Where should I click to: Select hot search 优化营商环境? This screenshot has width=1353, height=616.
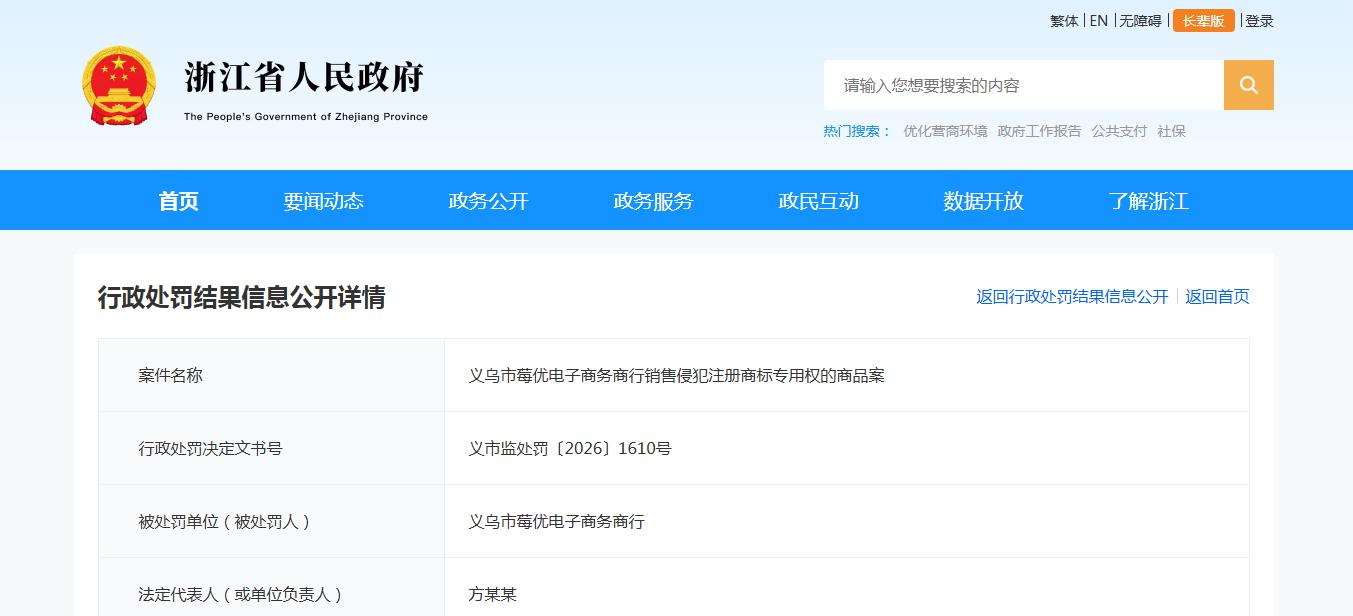[945, 131]
